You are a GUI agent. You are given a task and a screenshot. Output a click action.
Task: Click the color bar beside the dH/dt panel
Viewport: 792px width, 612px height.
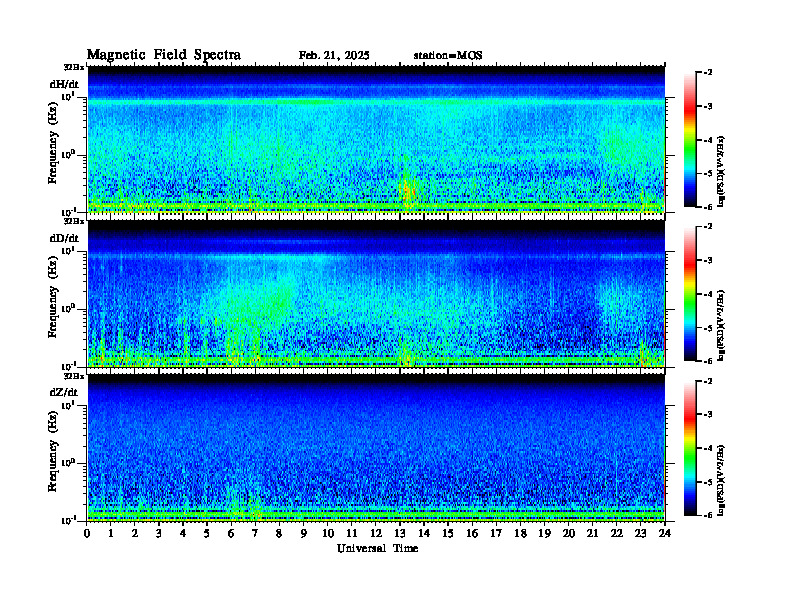689,140
